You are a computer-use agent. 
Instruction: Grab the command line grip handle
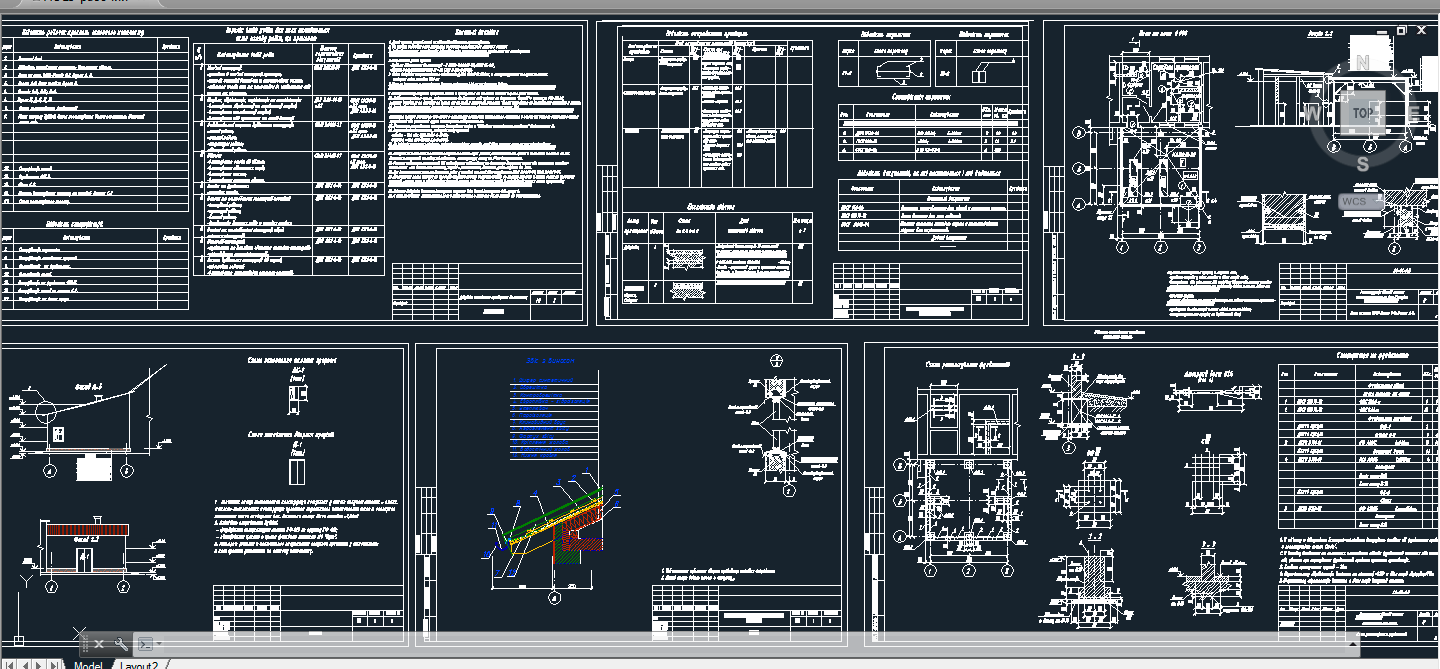(x=85, y=644)
